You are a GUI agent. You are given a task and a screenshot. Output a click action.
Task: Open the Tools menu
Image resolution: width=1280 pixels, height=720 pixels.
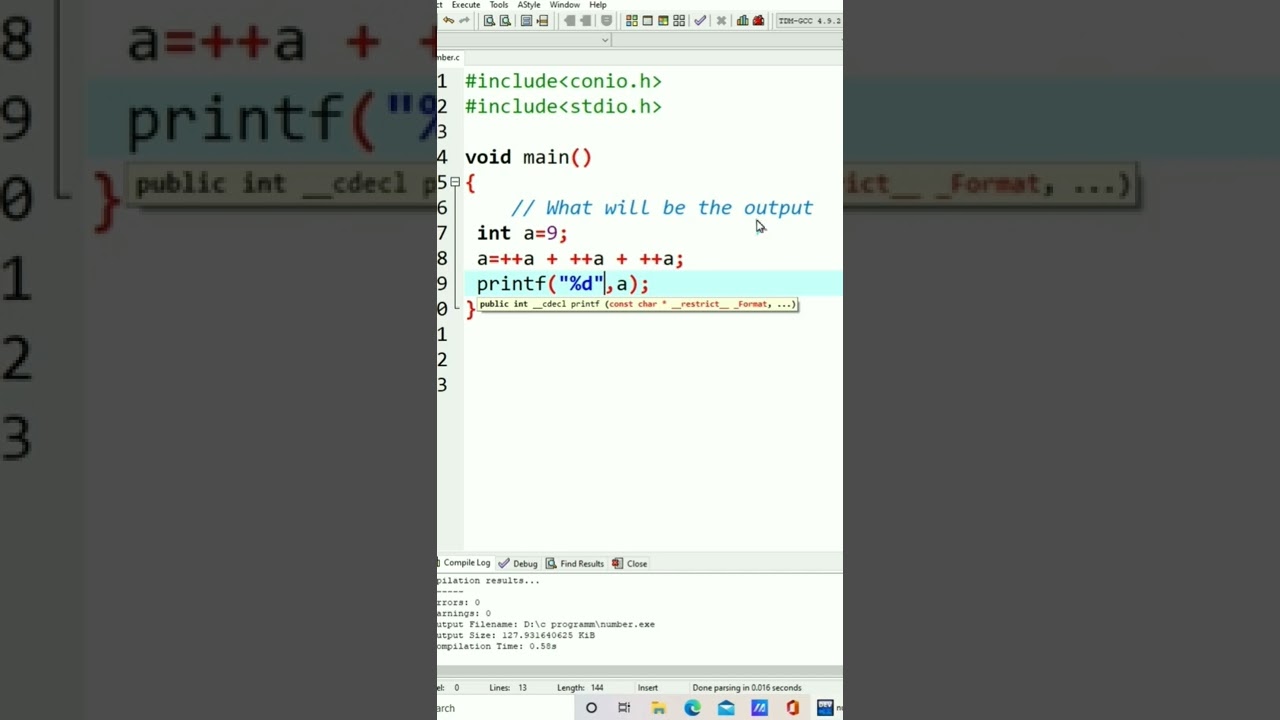tap(499, 5)
